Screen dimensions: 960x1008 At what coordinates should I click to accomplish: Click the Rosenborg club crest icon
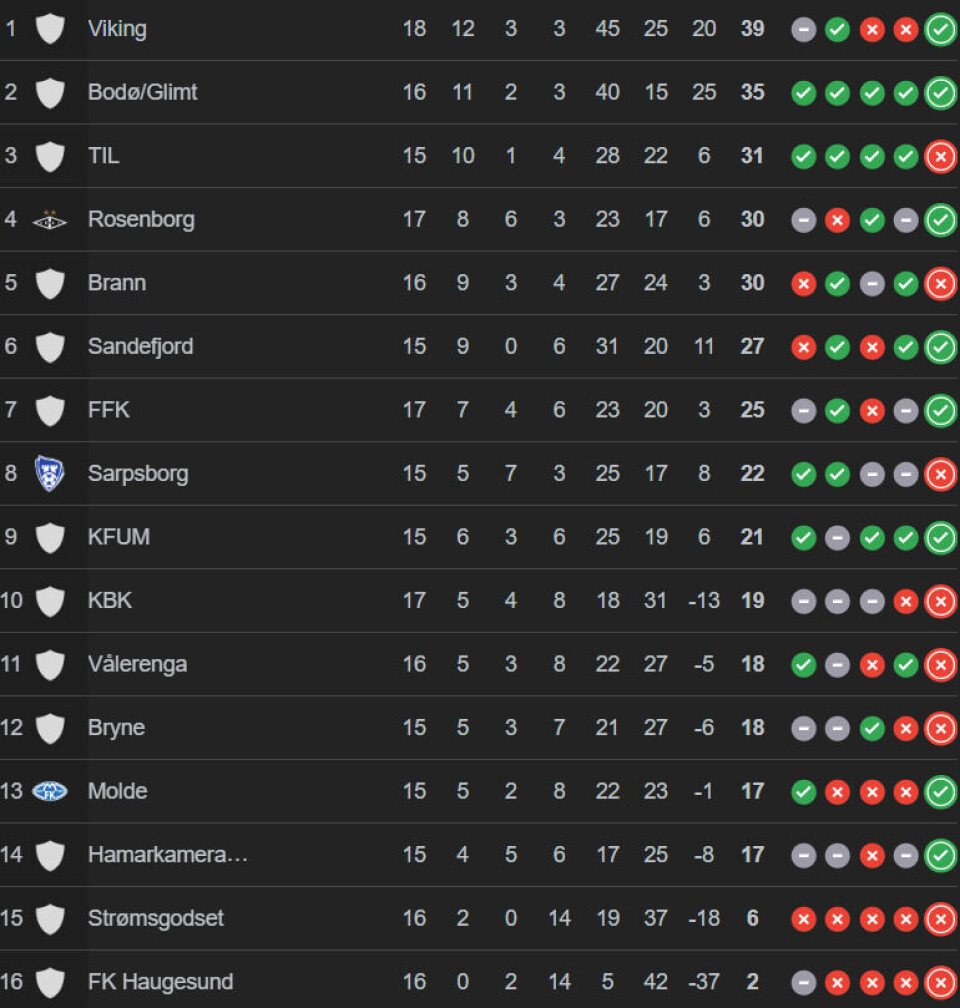pyautogui.click(x=50, y=220)
